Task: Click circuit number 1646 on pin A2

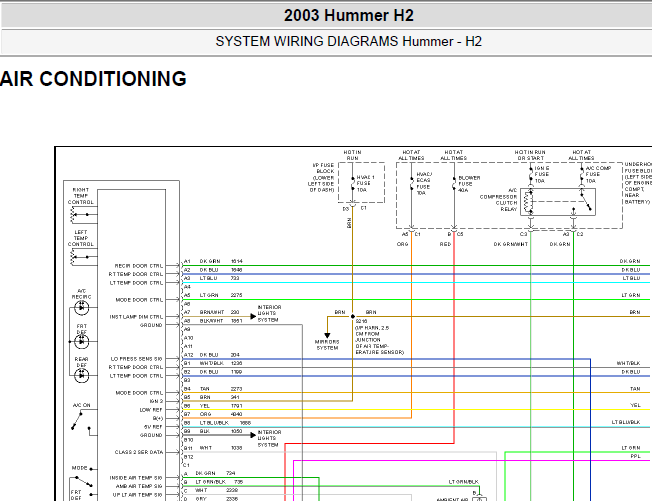Action: tap(237, 270)
